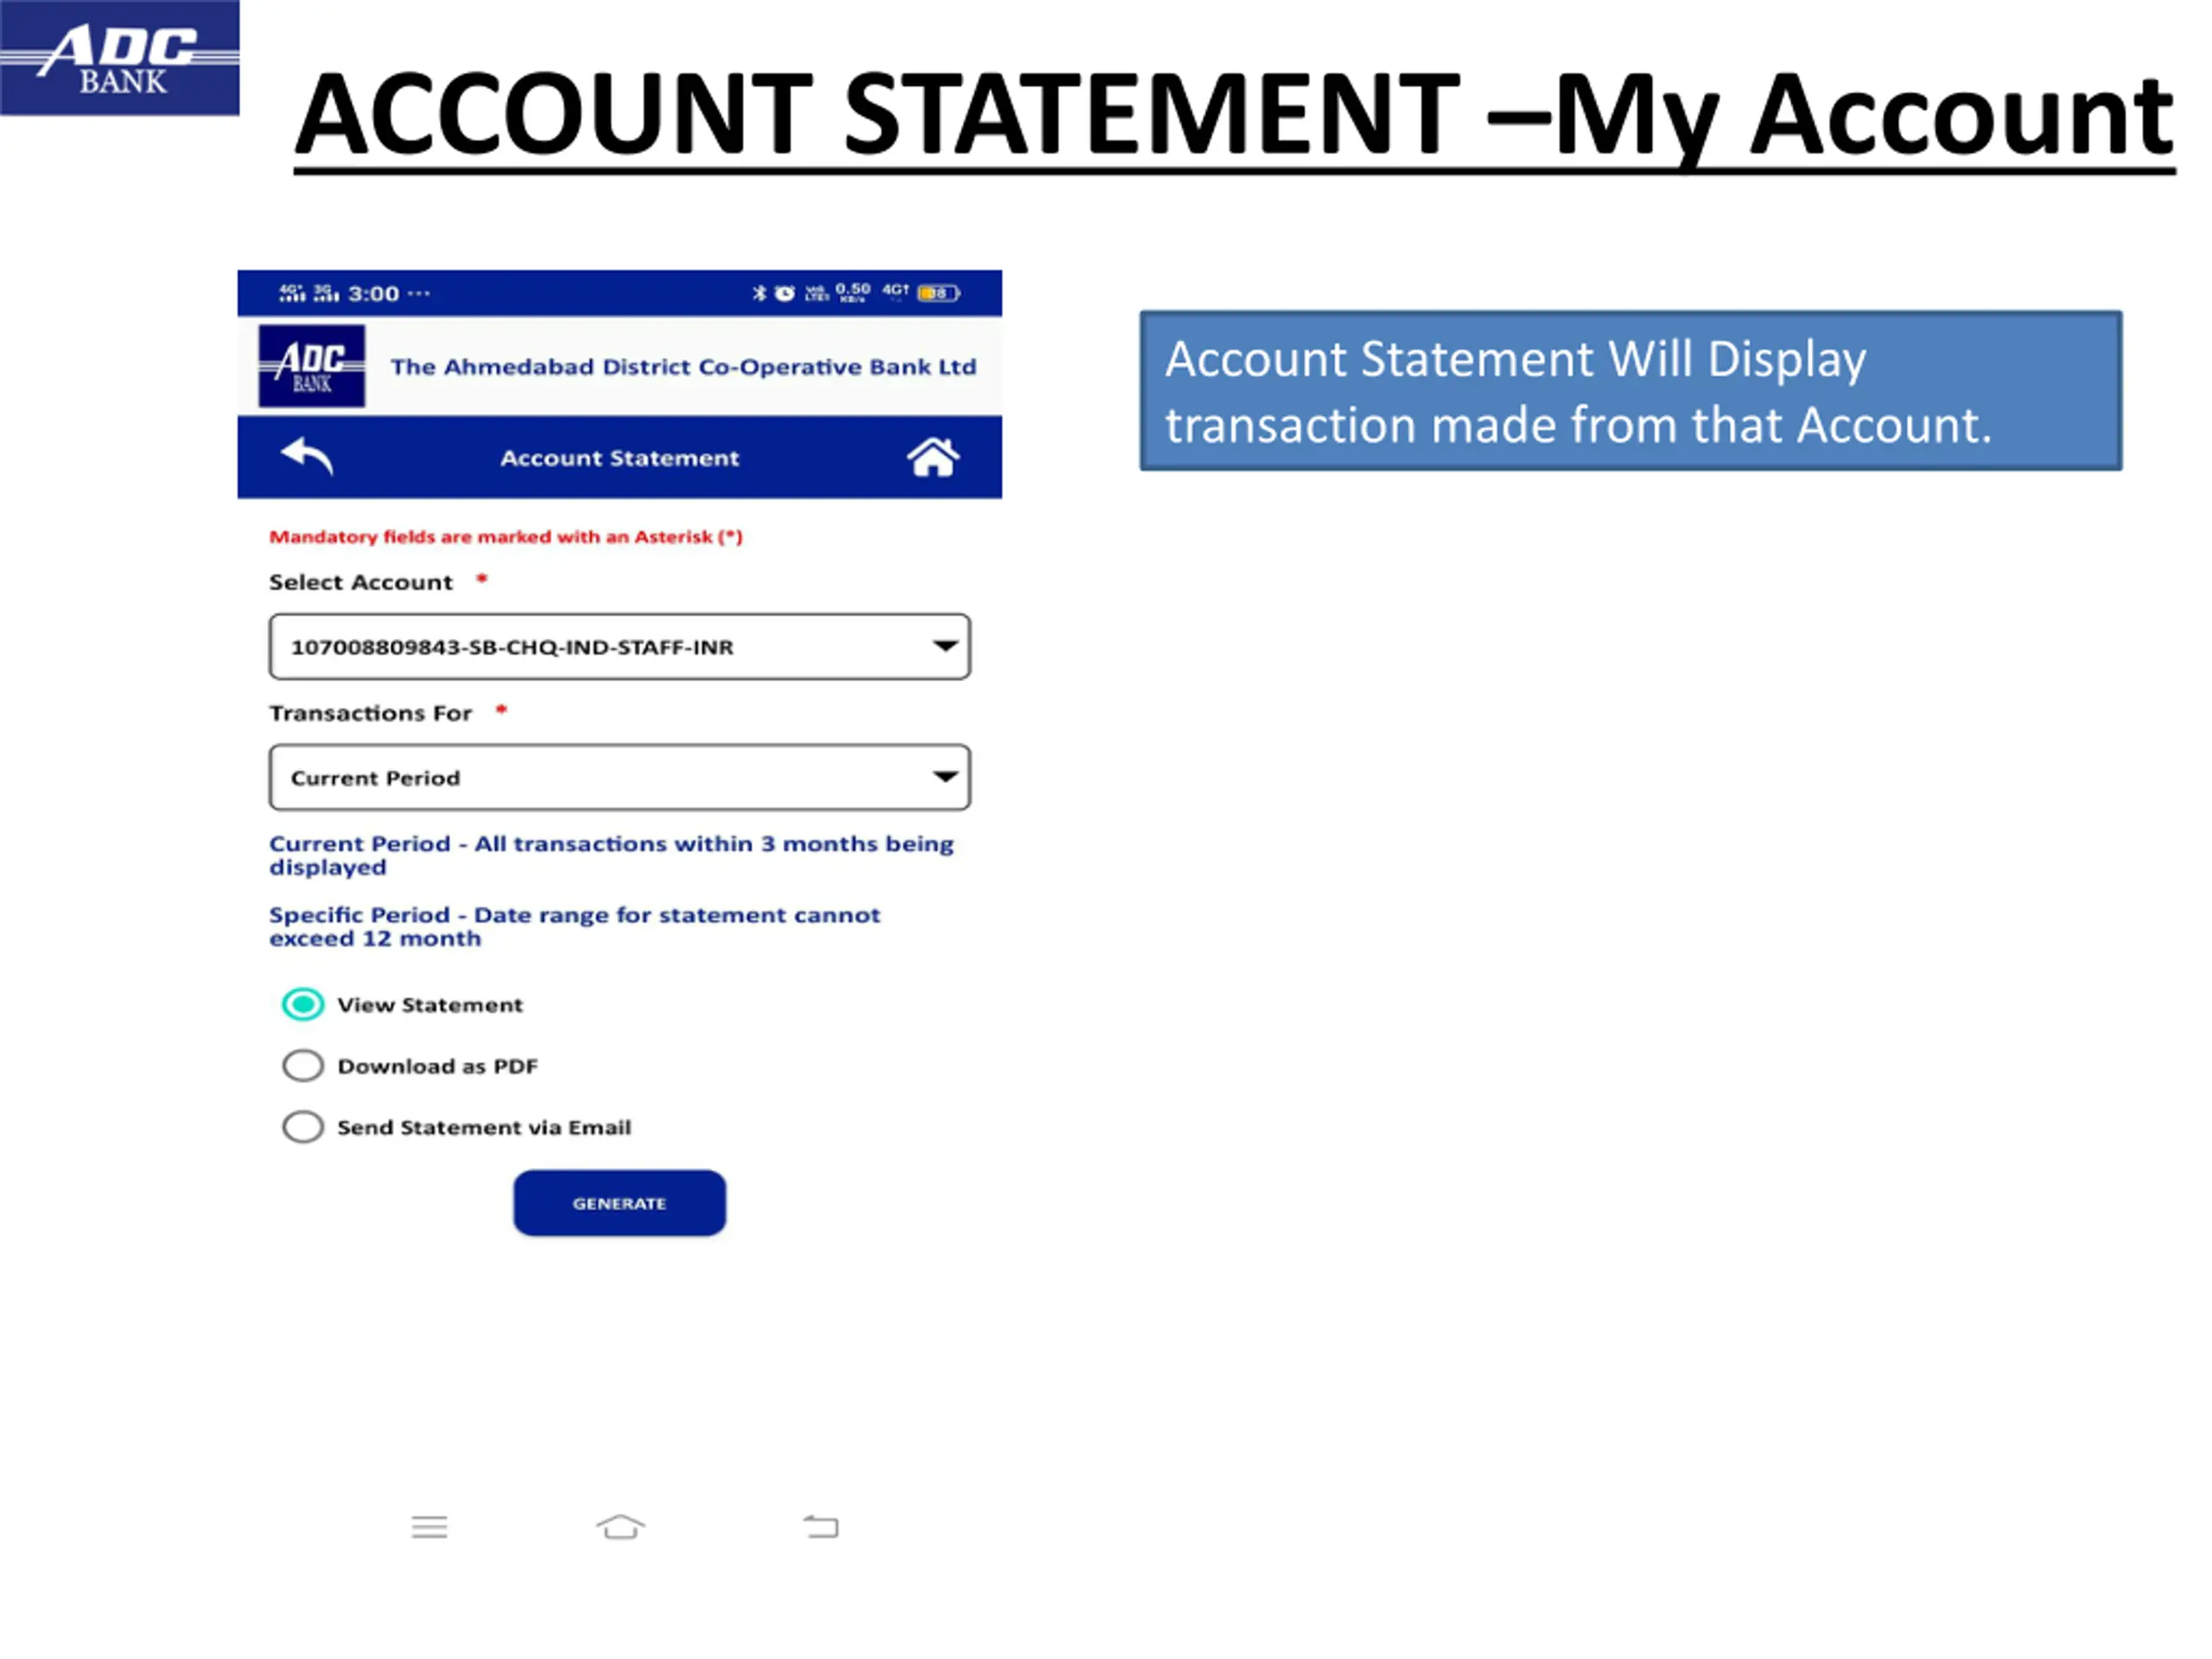Tap battery icon in status bar

point(938,293)
